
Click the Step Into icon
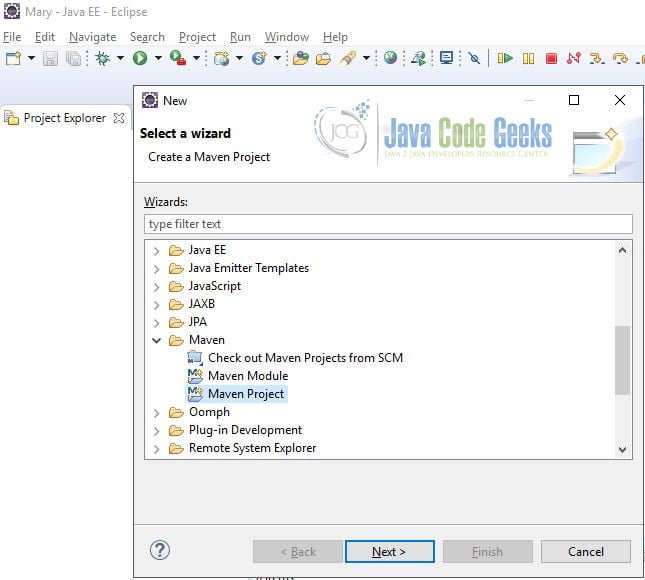(x=596, y=58)
